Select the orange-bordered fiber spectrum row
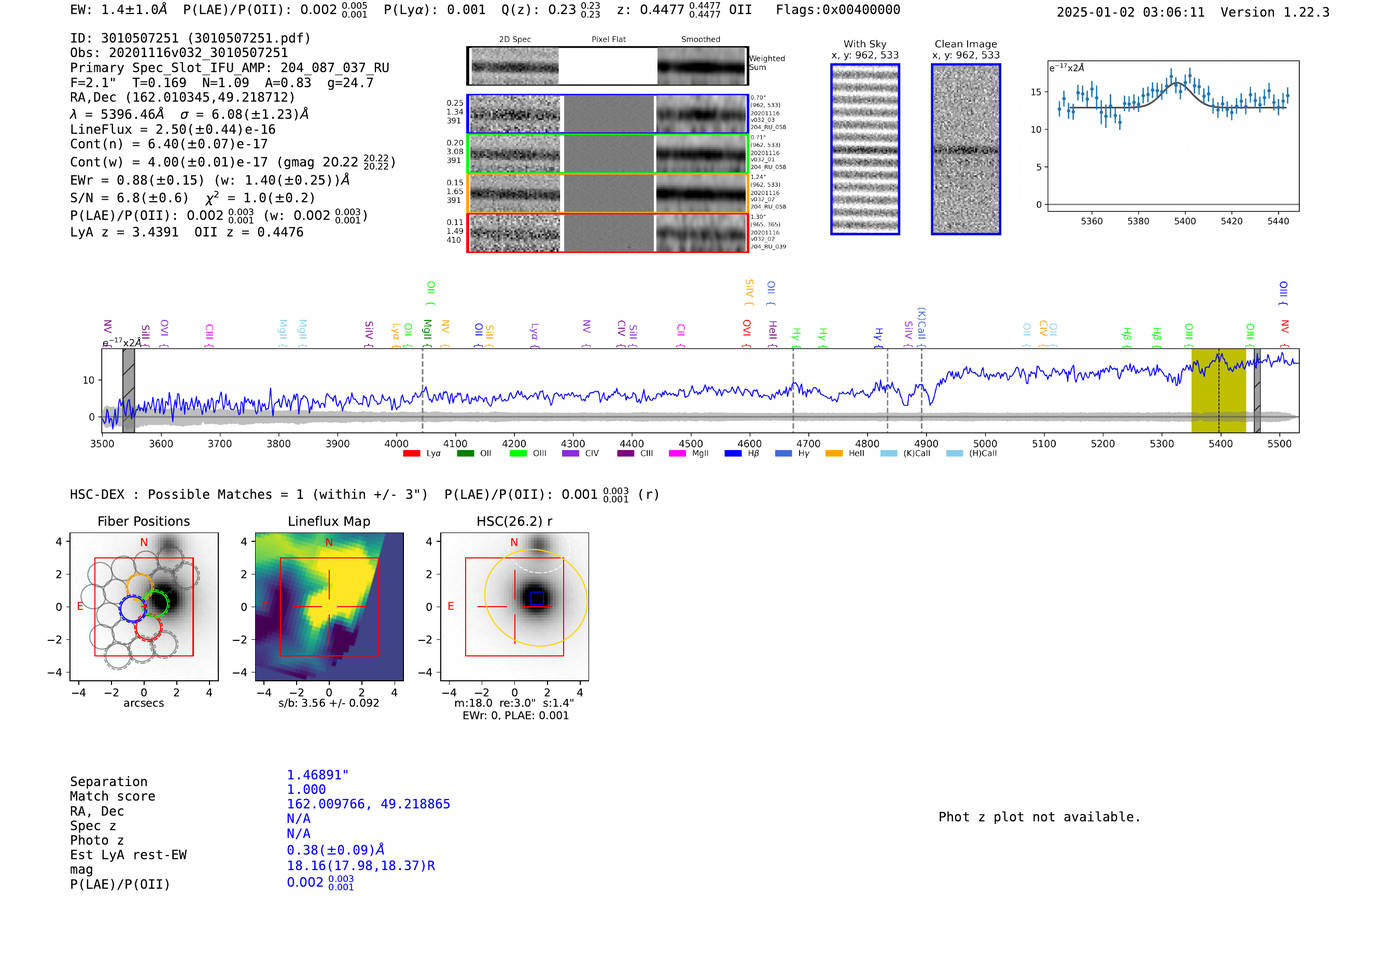 click(608, 193)
